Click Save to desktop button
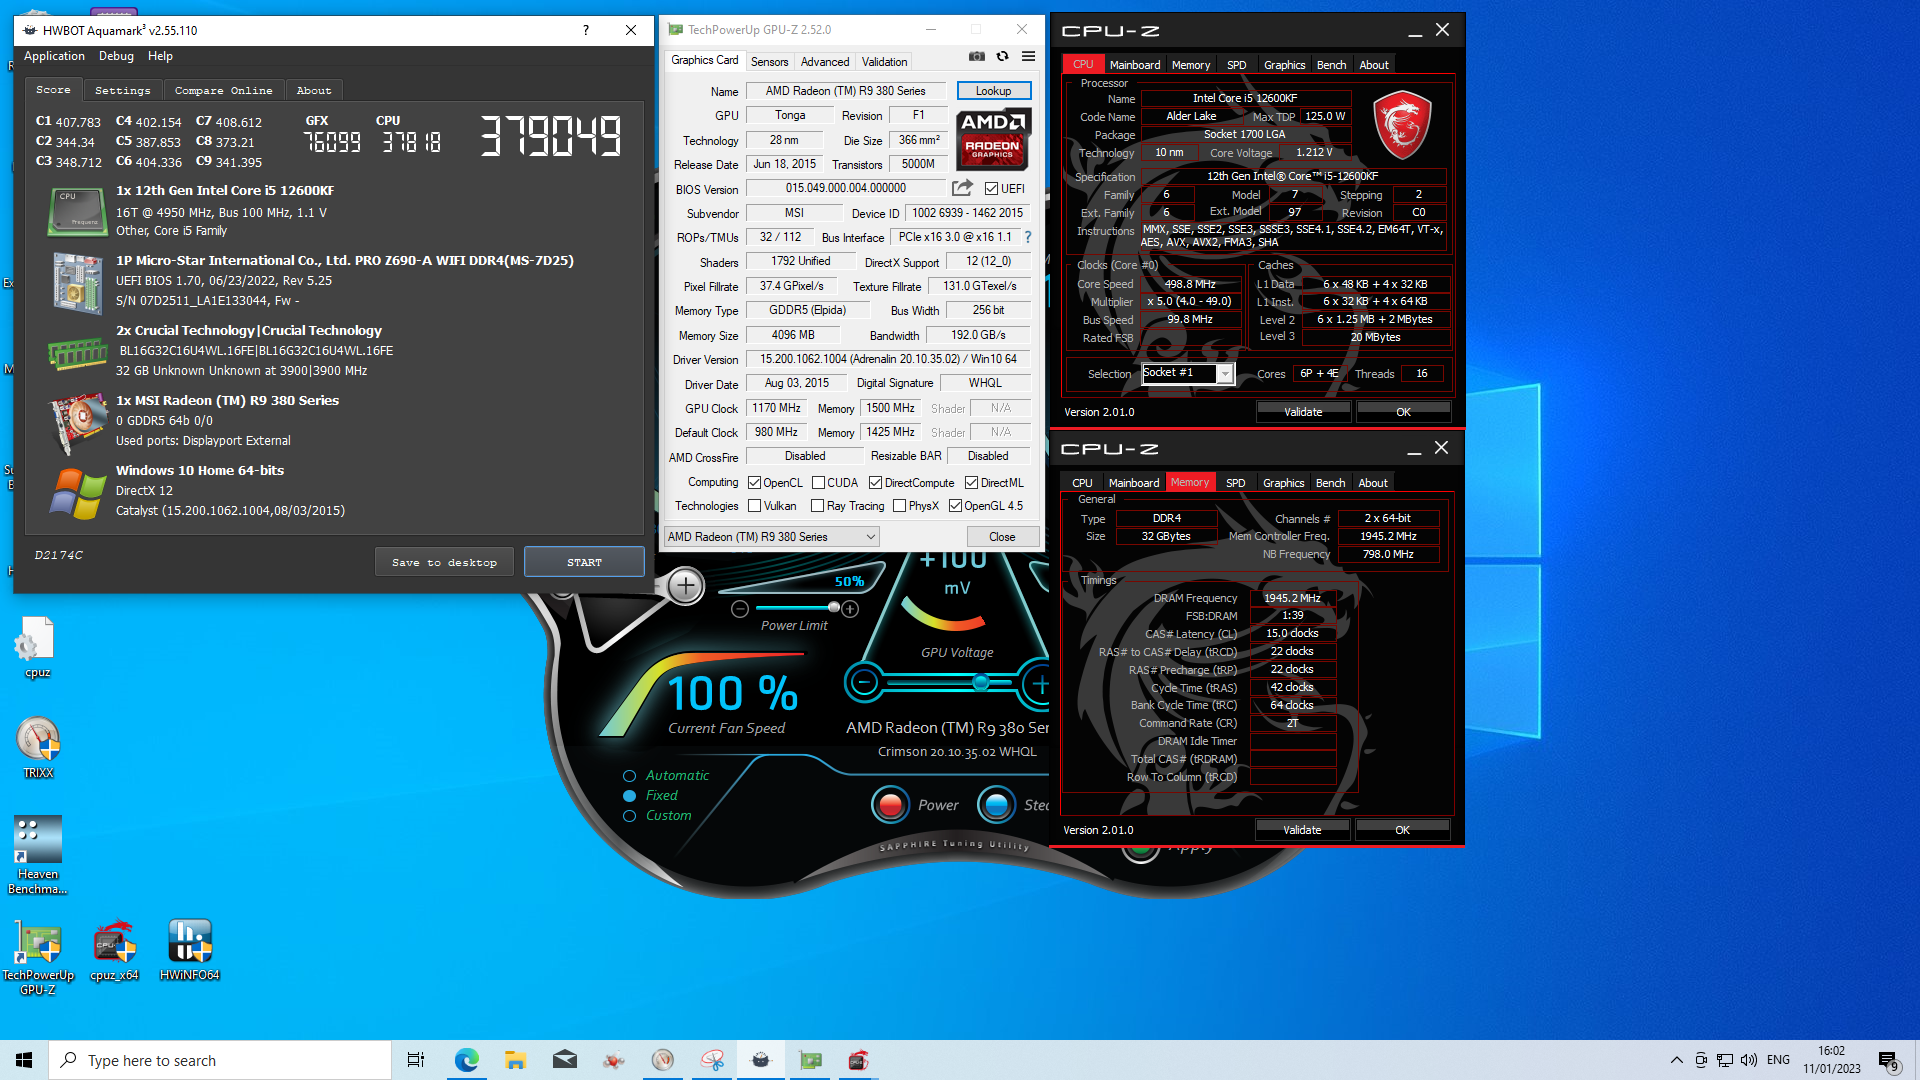 pos(445,562)
